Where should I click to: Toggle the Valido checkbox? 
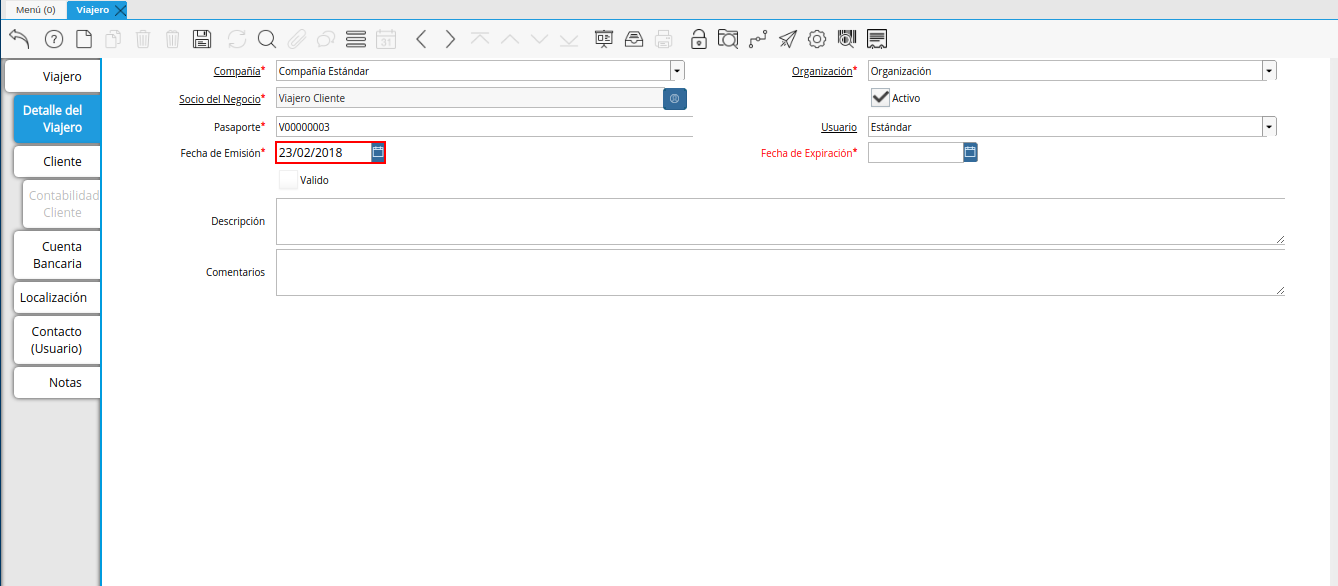point(288,180)
